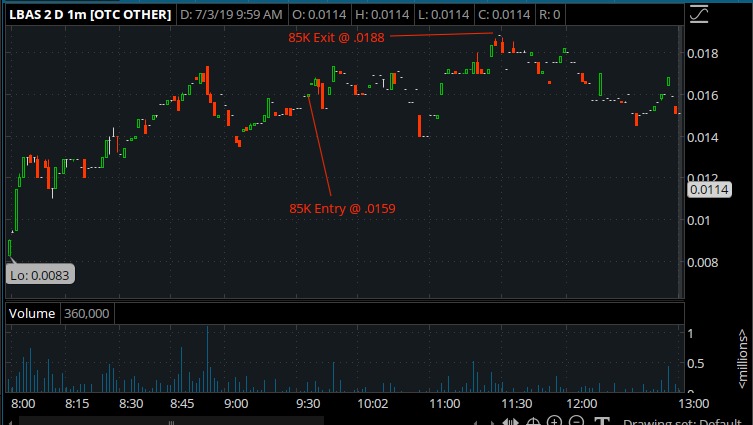This screenshot has height=425, width=753.
Task: Click the 9:30 time axis marker
Action: tap(308, 403)
